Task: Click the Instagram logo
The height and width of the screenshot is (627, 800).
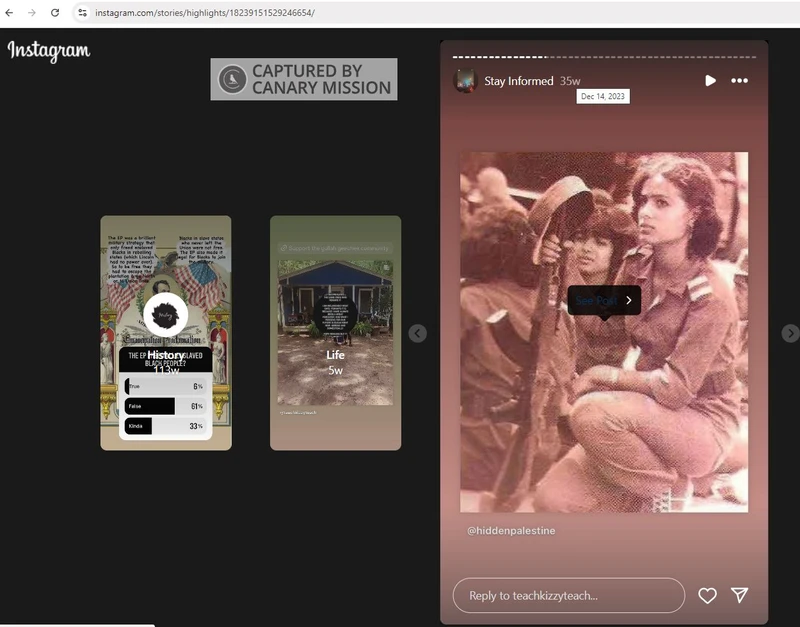Action: (48, 50)
